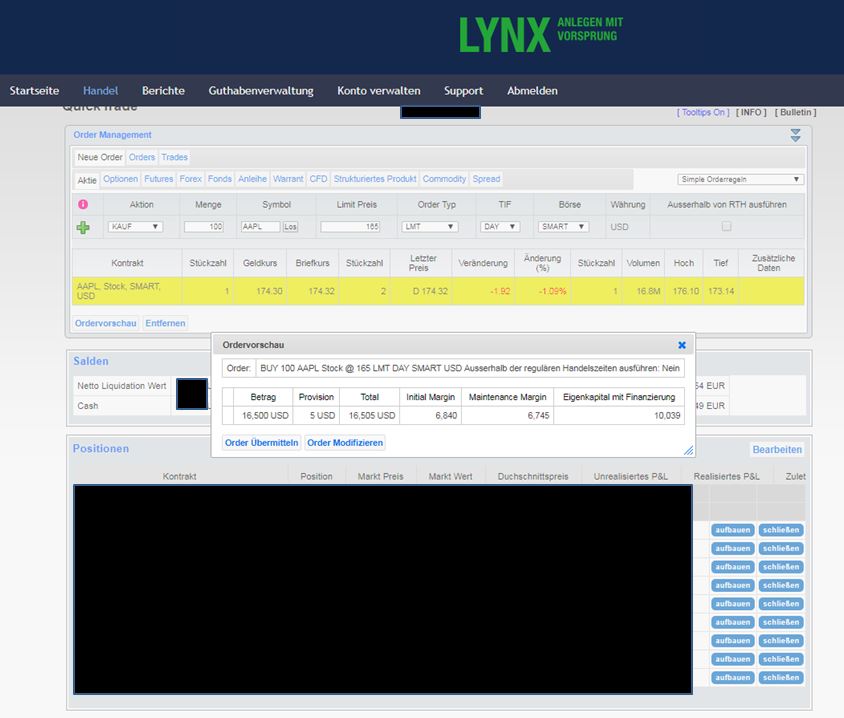844x718 pixels.
Task: Click the INFO link
Action: [751, 112]
